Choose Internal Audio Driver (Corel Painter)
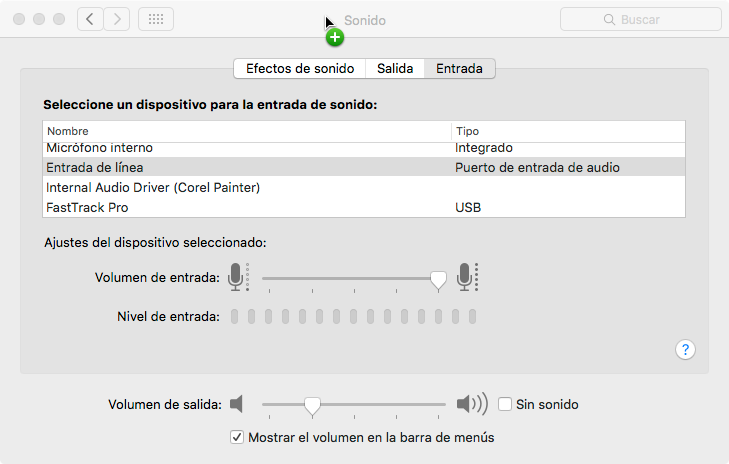 364,187
